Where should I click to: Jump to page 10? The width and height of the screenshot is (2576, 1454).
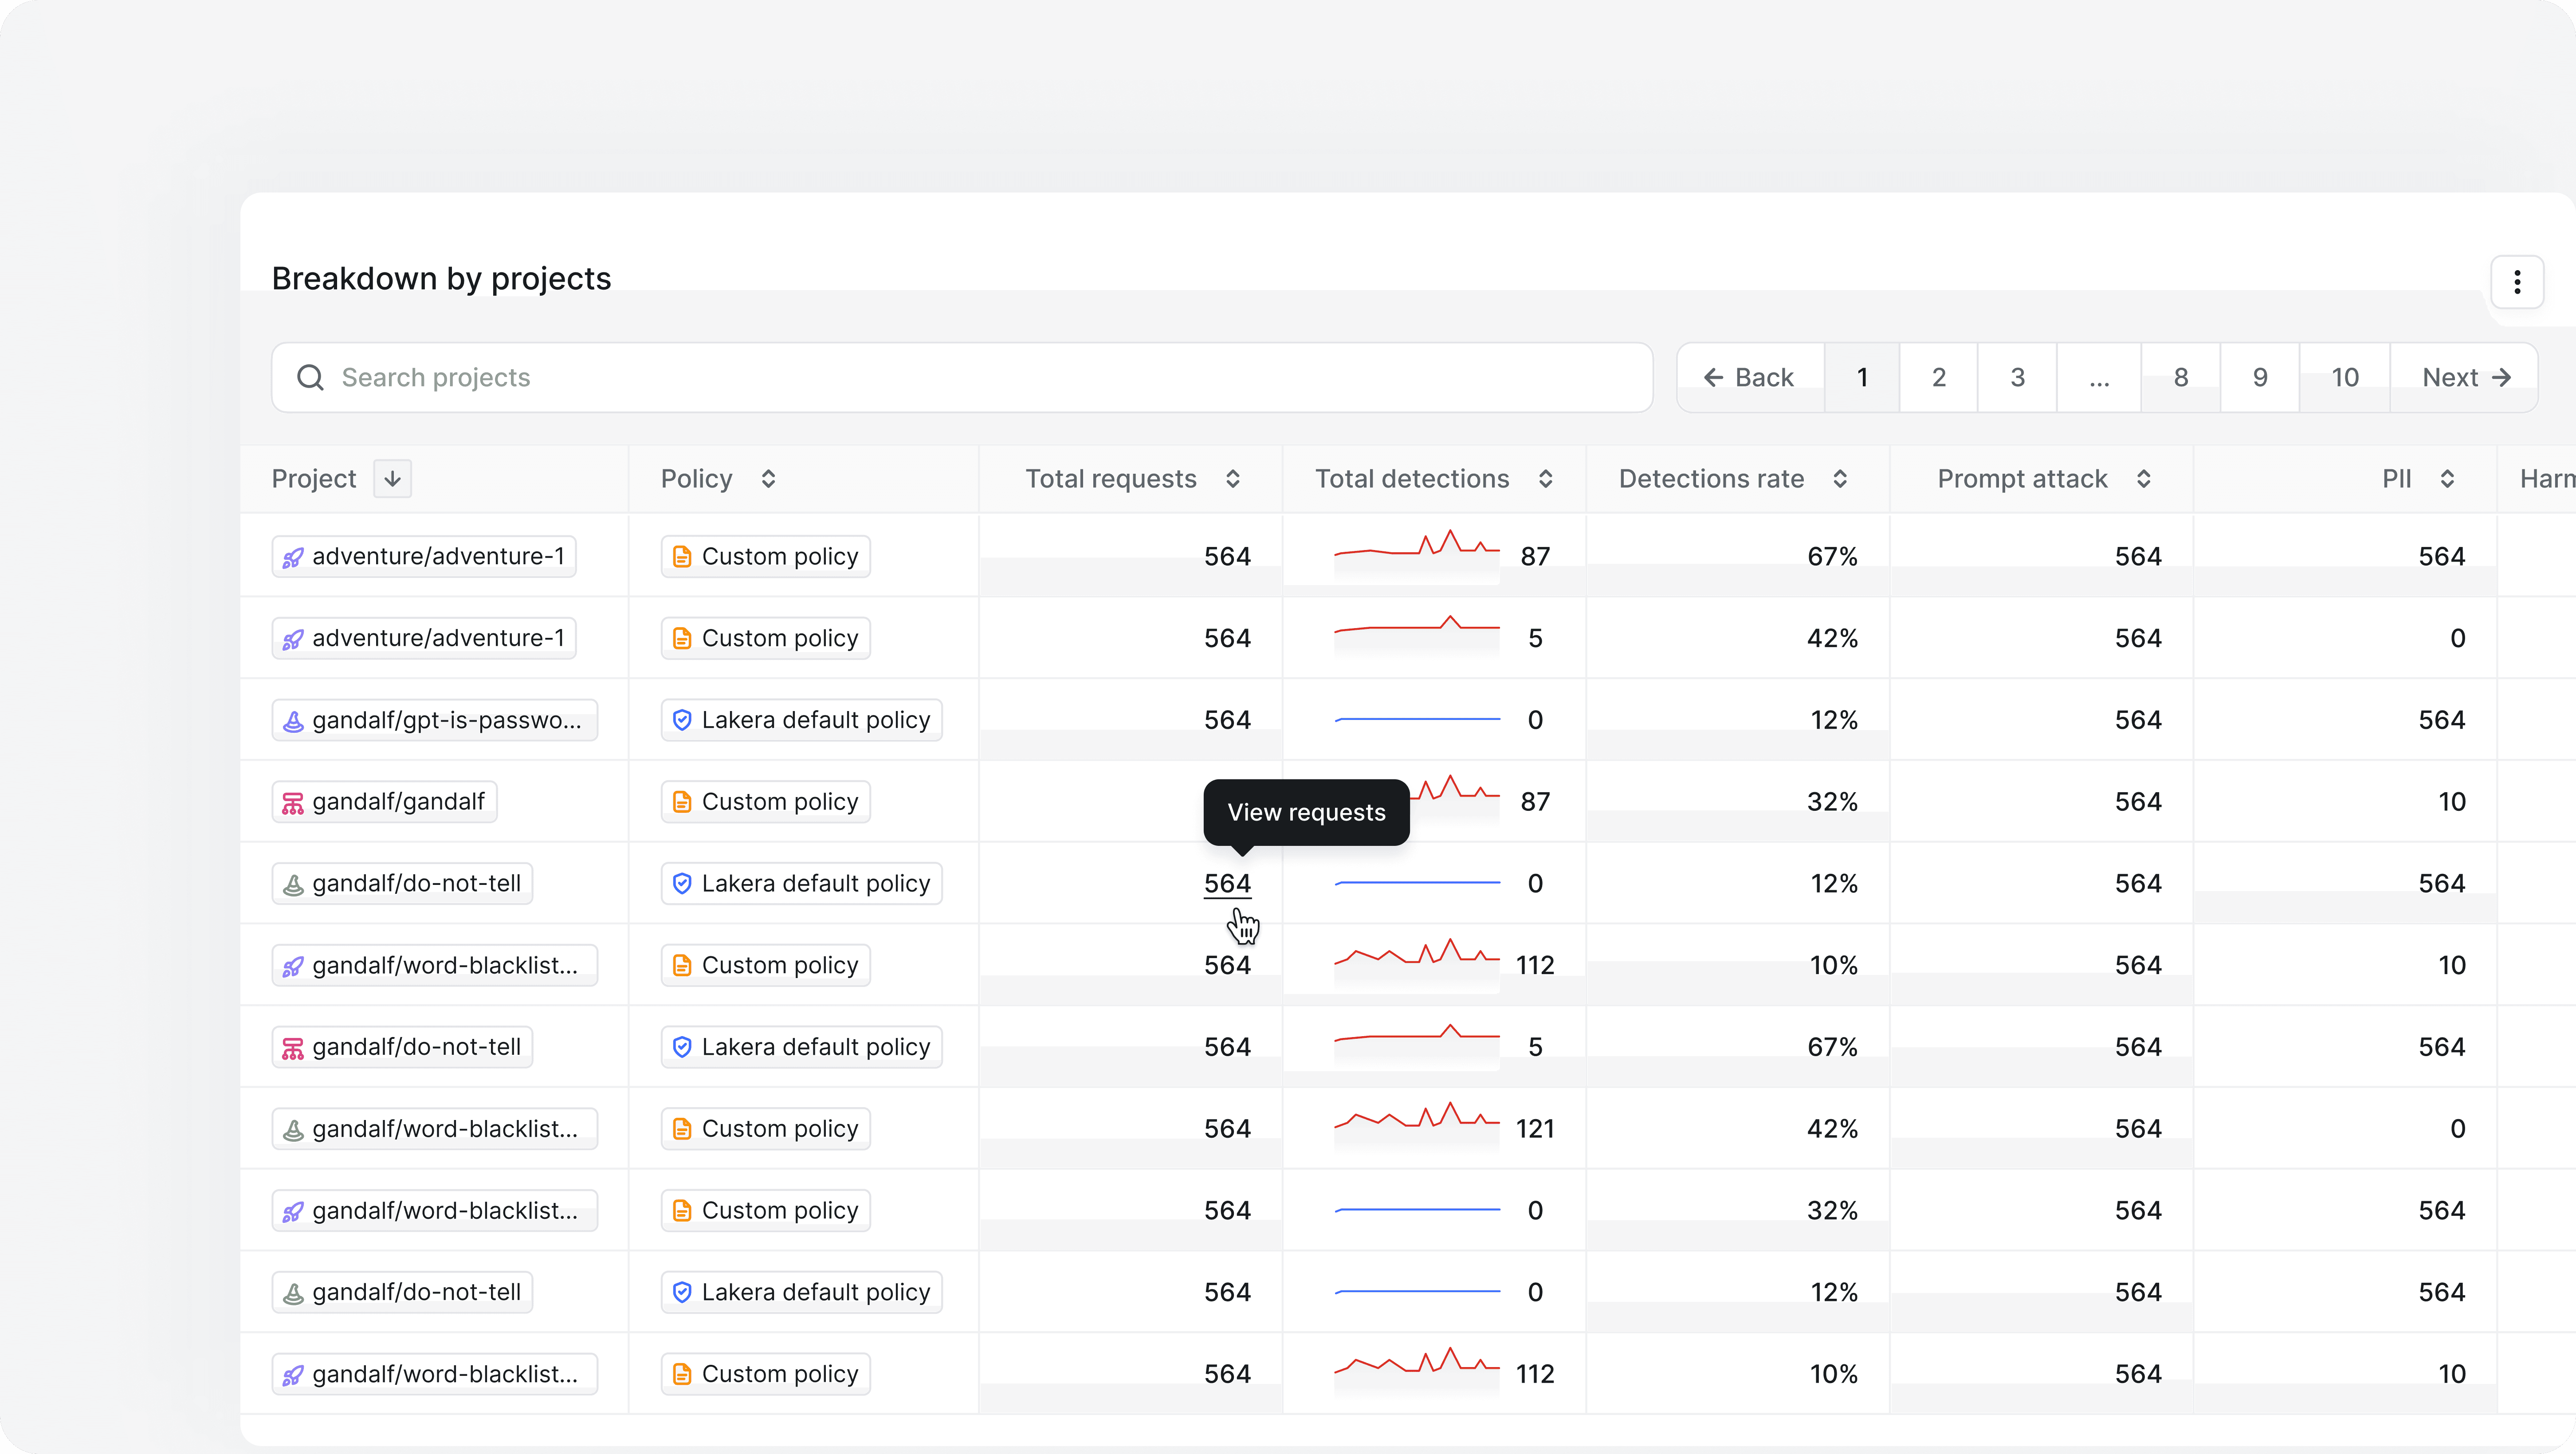pyautogui.click(x=2345, y=377)
